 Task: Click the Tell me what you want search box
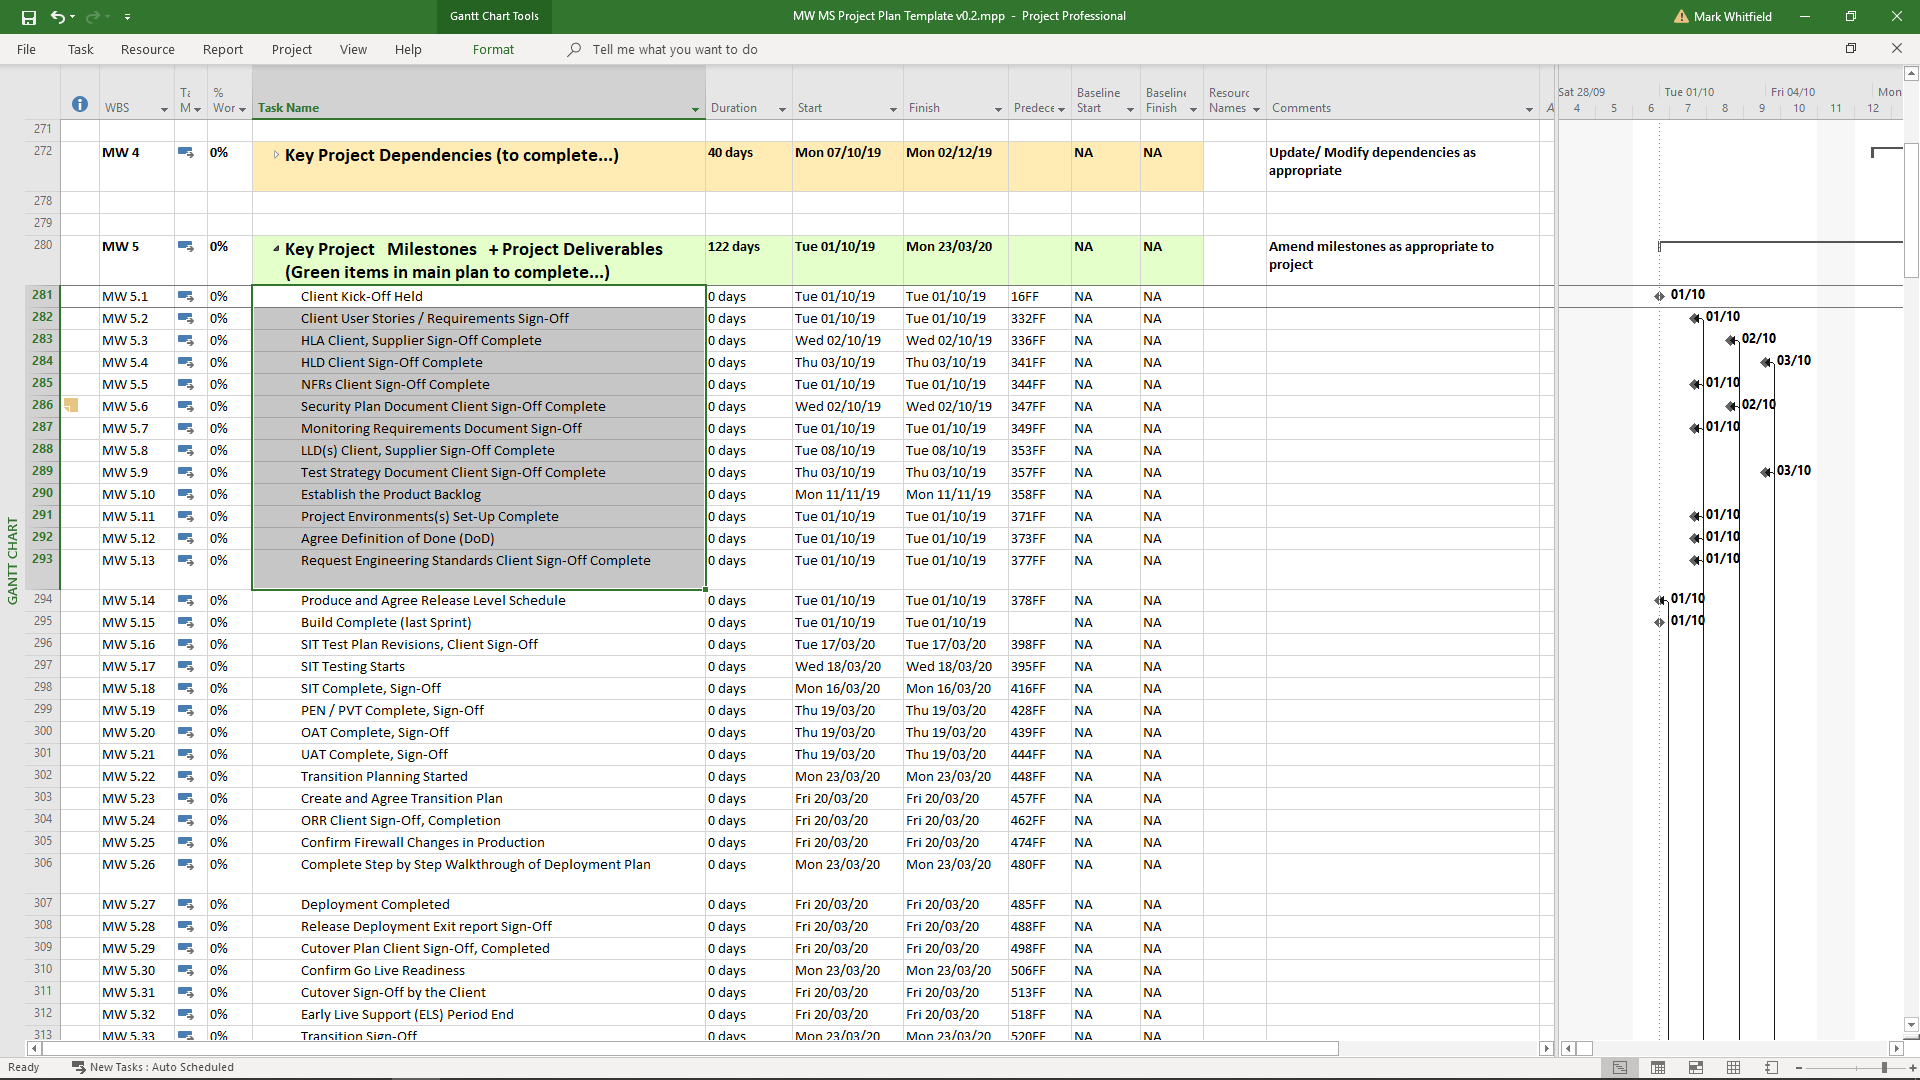pos(674,49)
